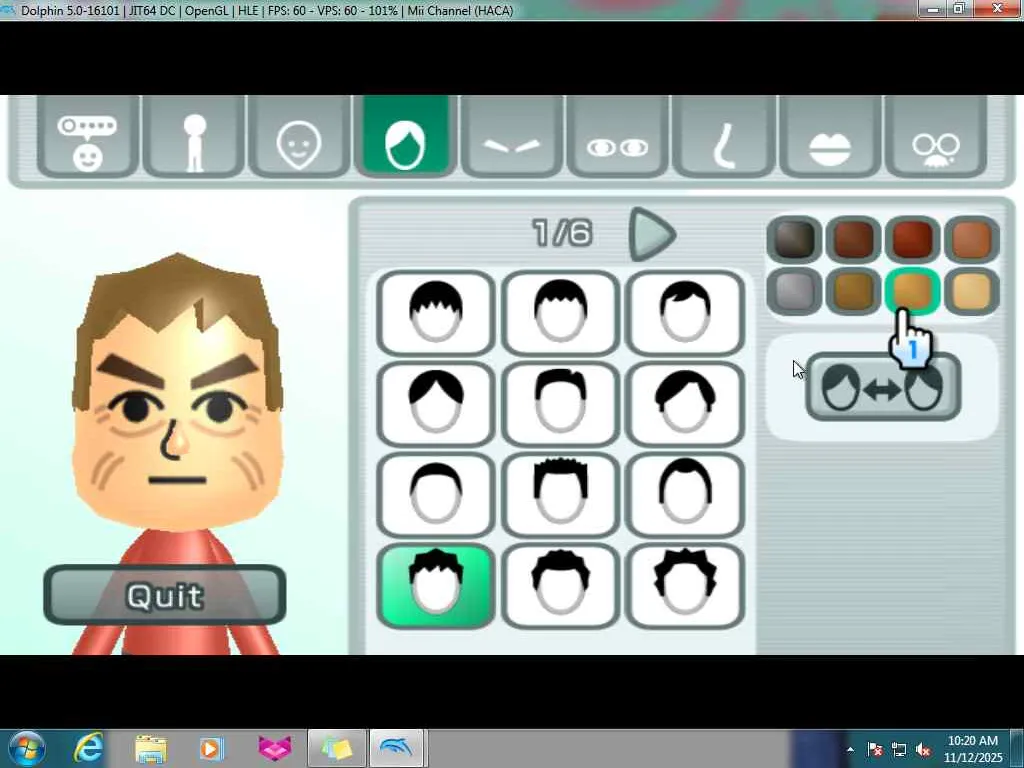Viewport: 1024px width, 768px height.
Task: Choose the jagged short bangs hairstyle, top middle
Action: click(x=560, y=313)
